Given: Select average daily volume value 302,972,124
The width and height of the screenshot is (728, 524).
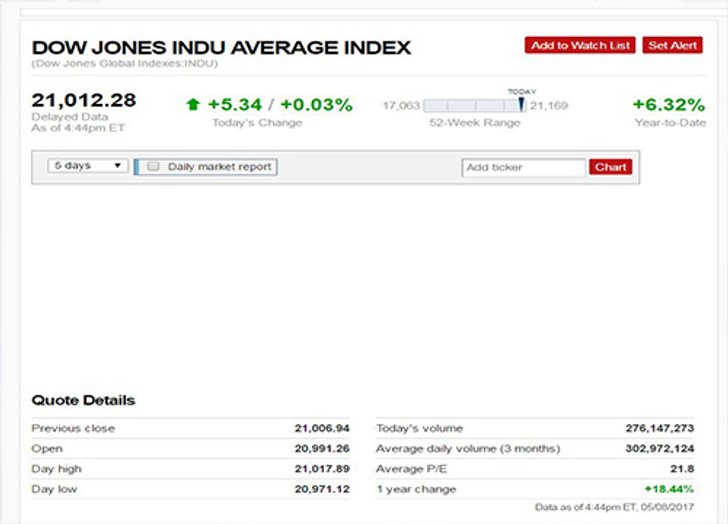Looking at the screenshot, I should click(660, 448).
